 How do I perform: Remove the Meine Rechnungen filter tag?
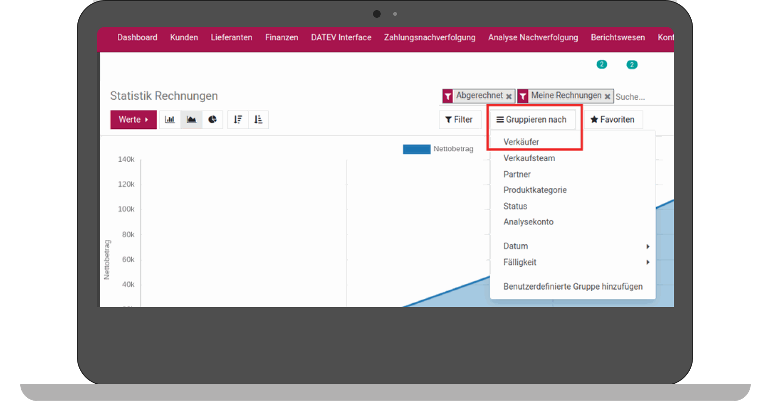tap(608, 96)
